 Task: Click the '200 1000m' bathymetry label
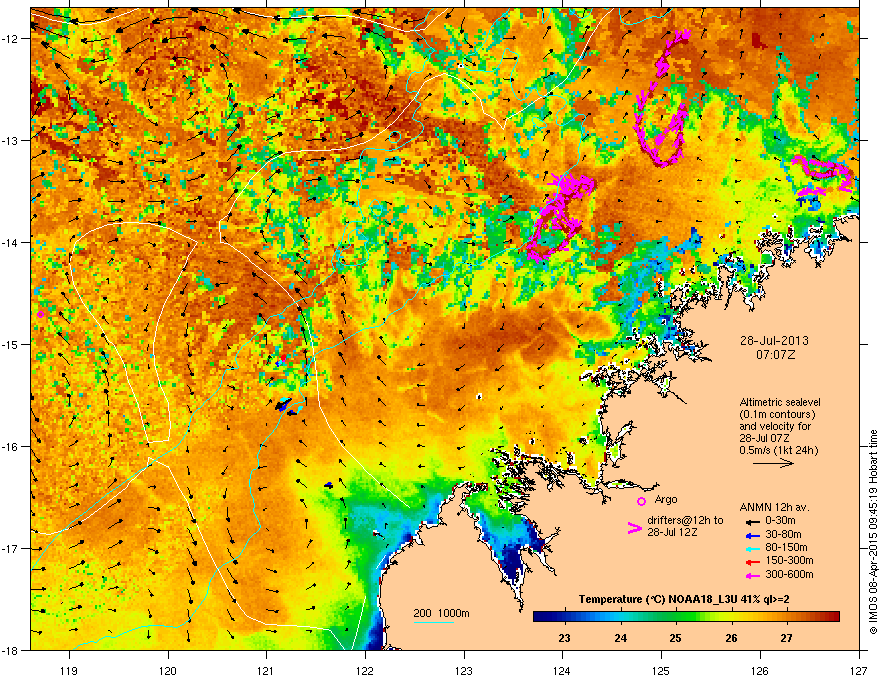(x=441, y=613)
